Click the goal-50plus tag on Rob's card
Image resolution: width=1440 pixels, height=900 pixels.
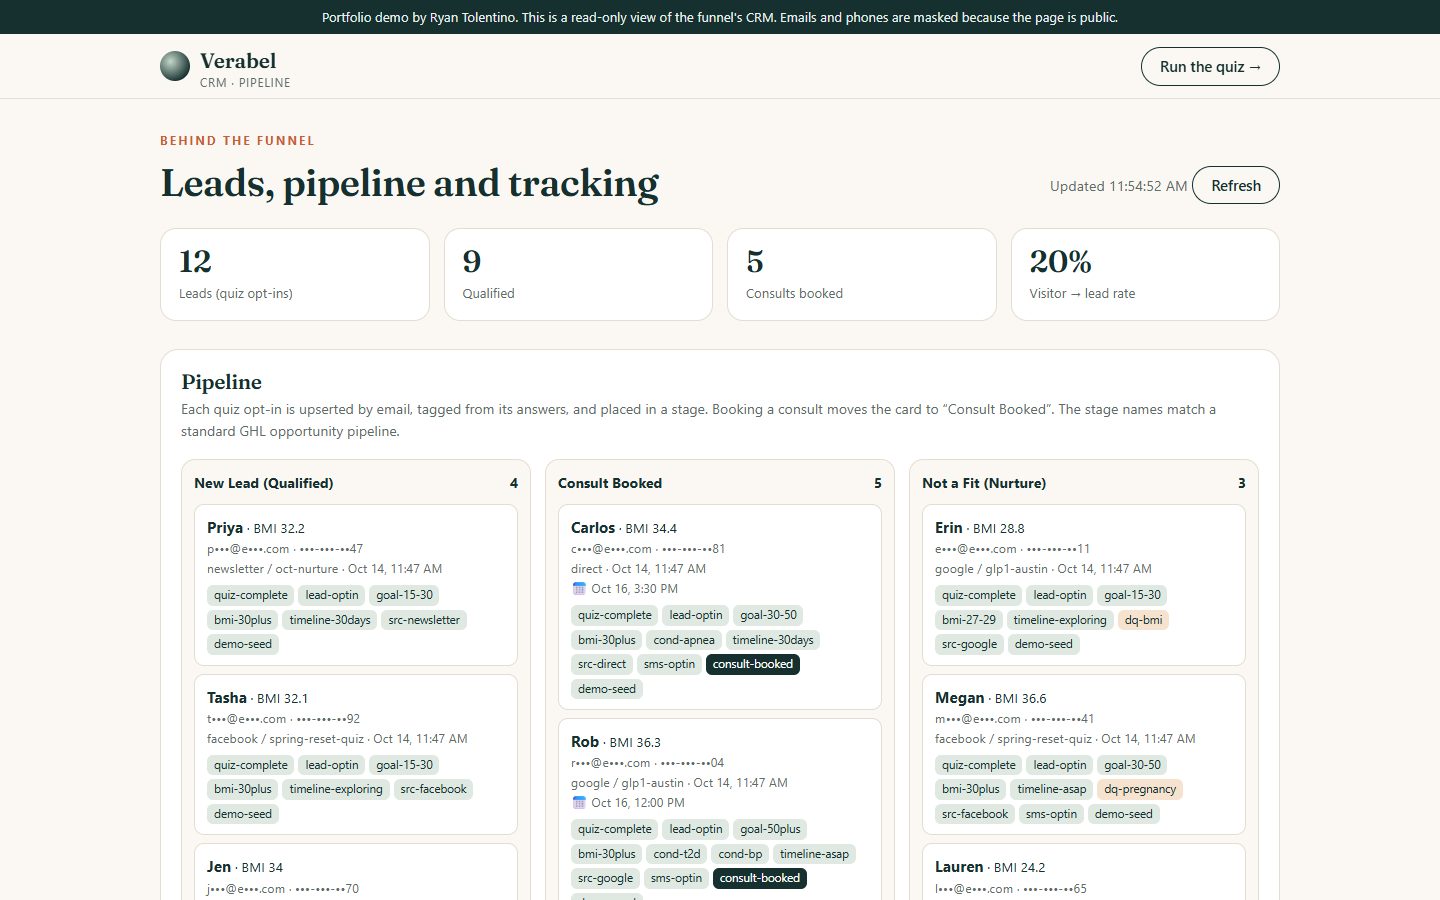pyautogui.click(x=771, y=829)
